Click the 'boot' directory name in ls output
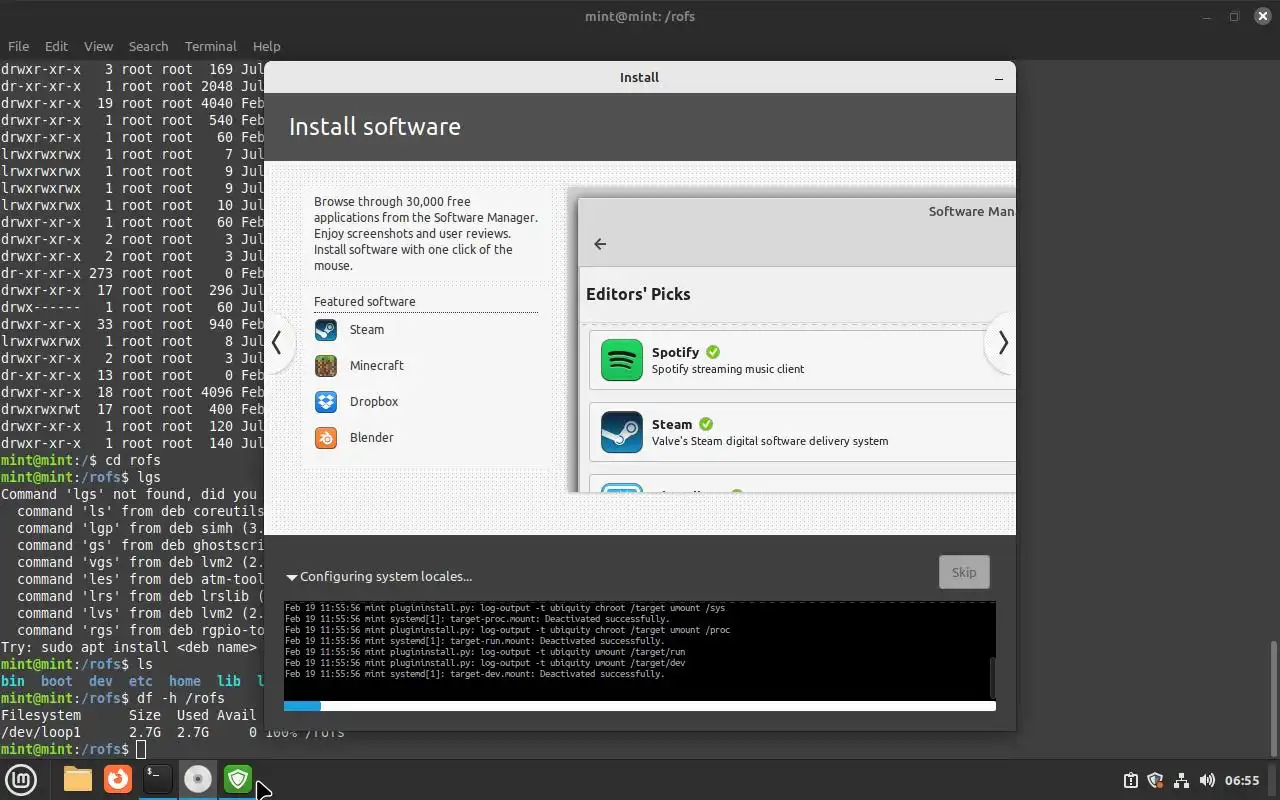This screenshot has height=800, width=1280. pos(57,681)
